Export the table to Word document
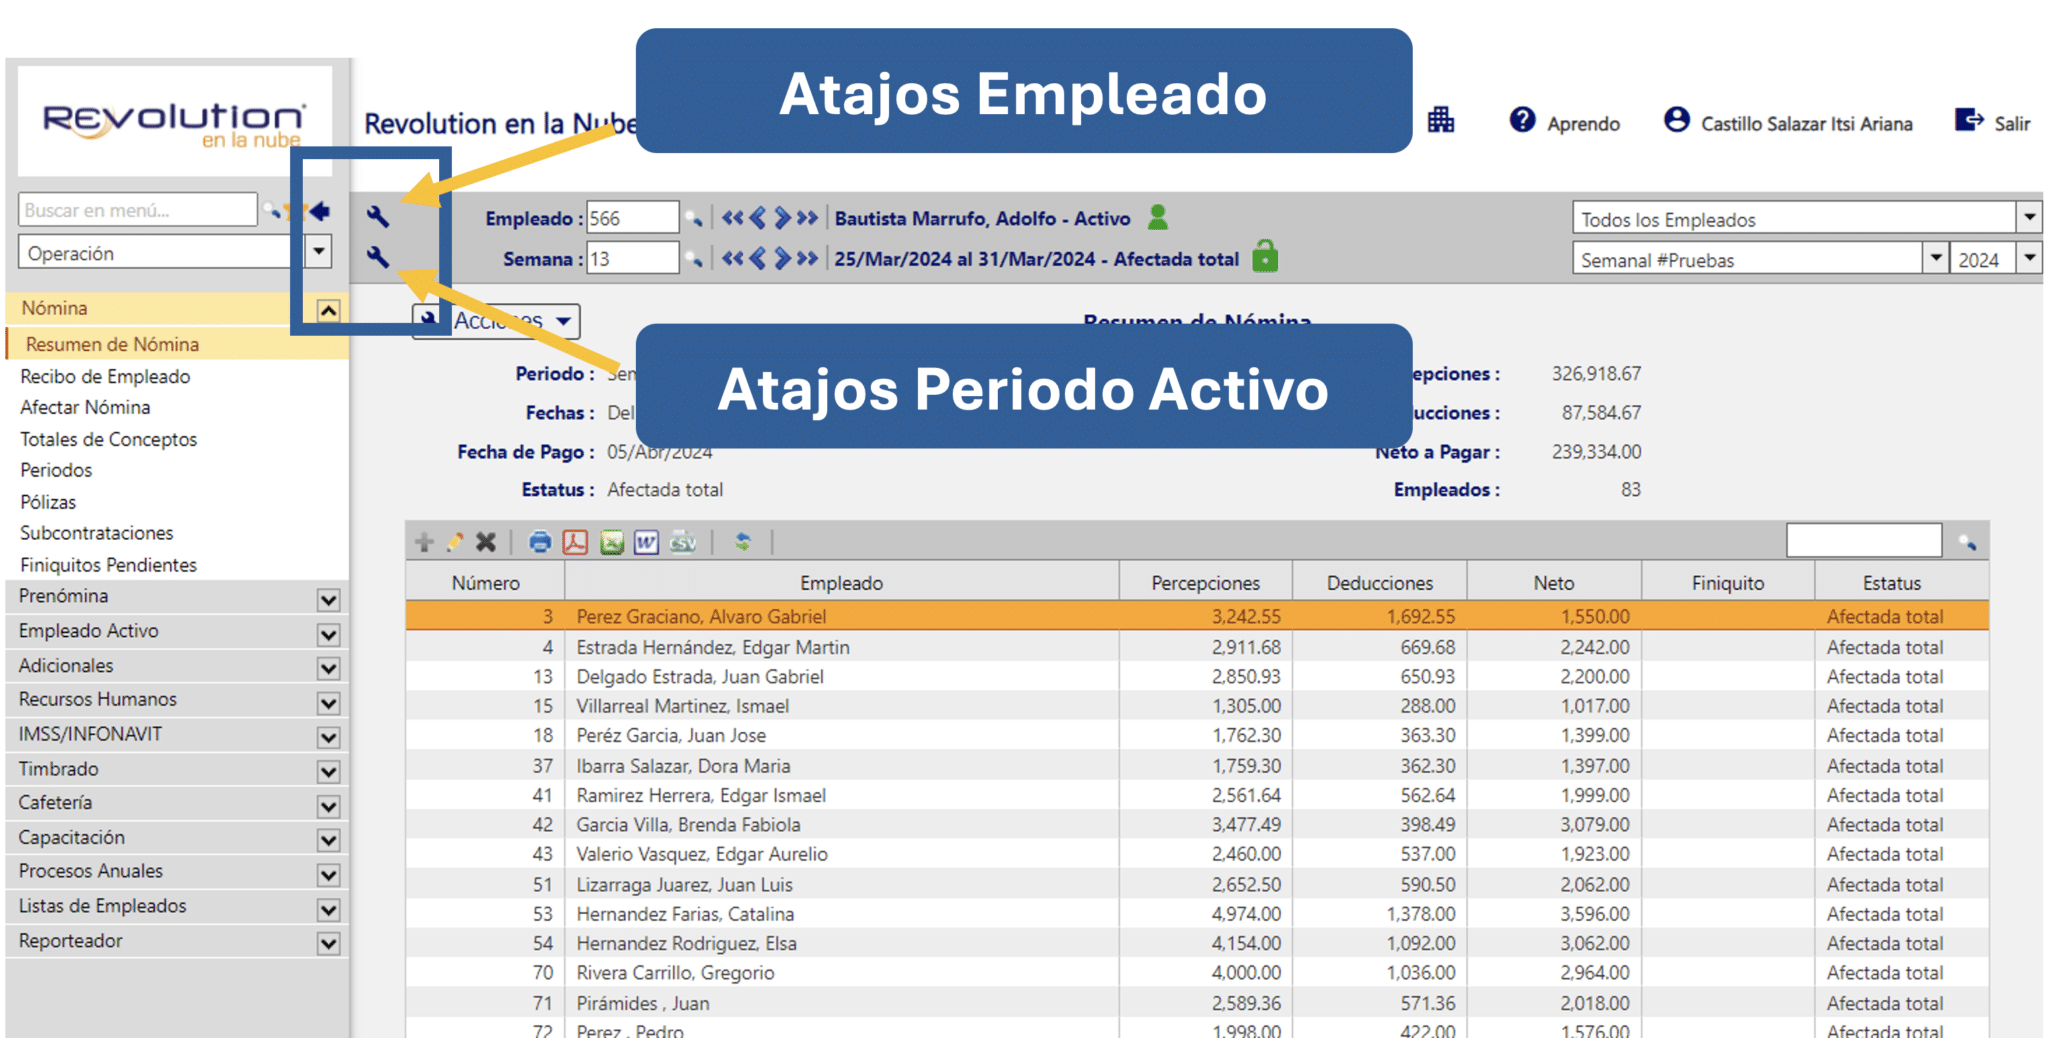 [647, 542]
